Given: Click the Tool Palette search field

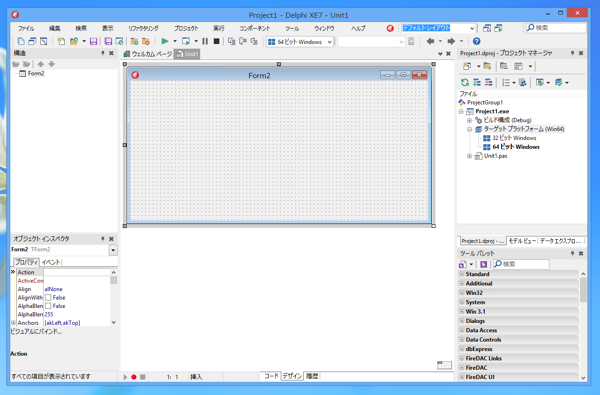Looking at the screenshot, I should (521, 264).
